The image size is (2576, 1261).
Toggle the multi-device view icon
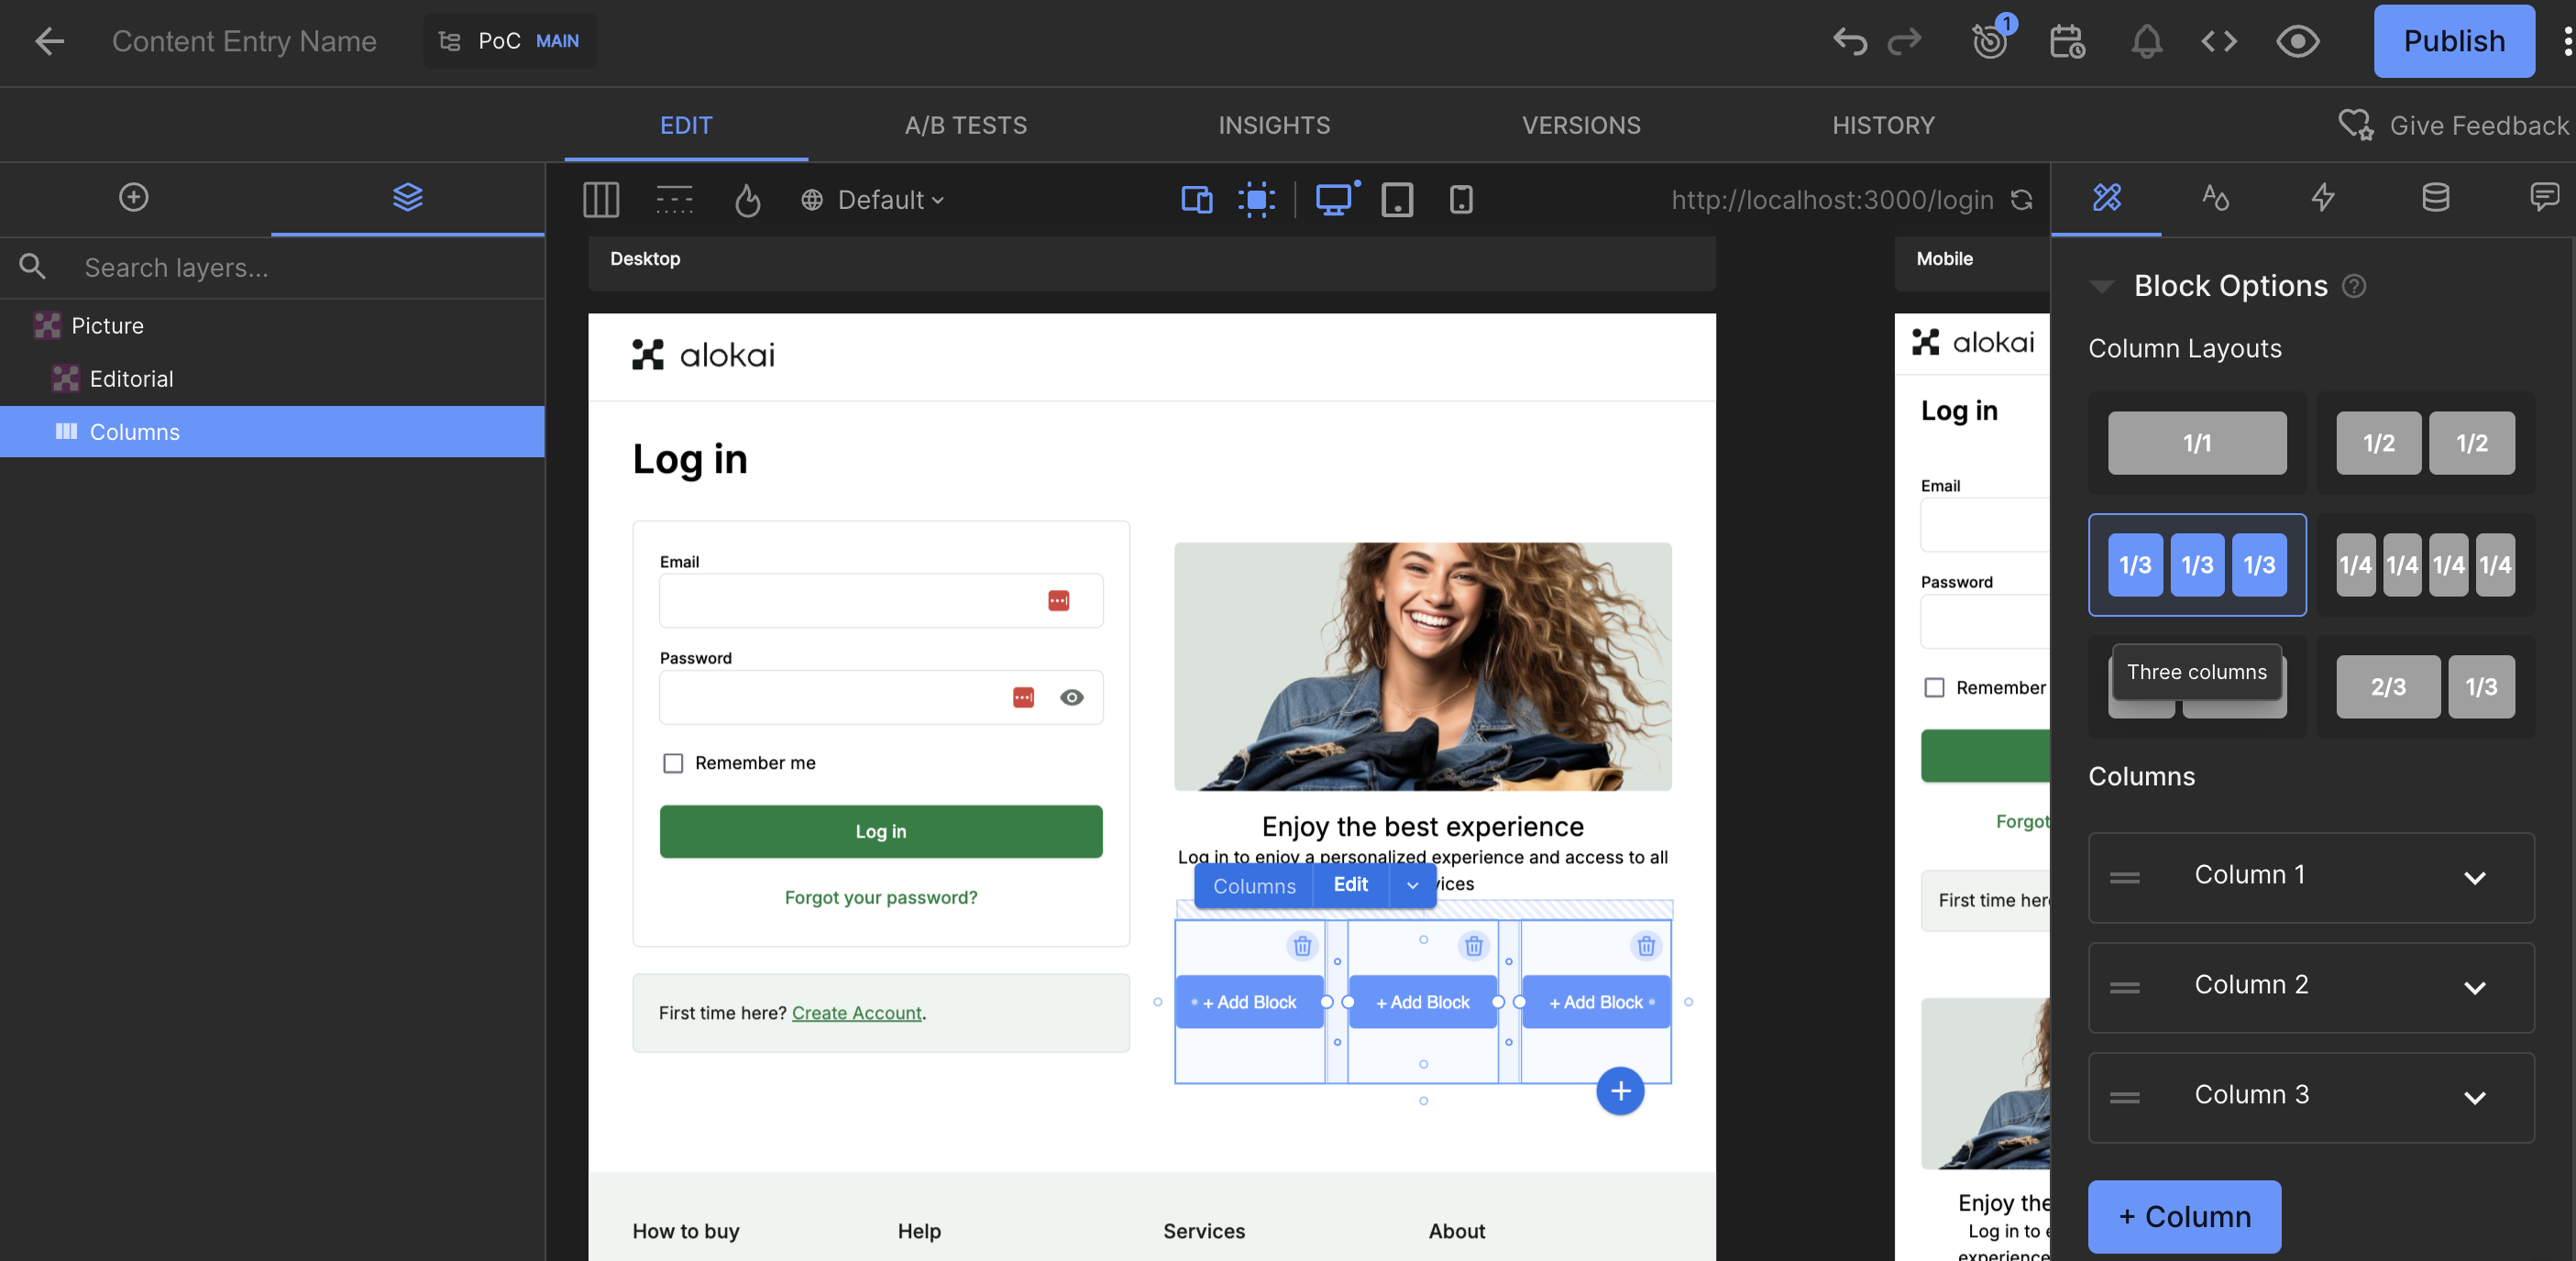click(x=1196, y=200)
